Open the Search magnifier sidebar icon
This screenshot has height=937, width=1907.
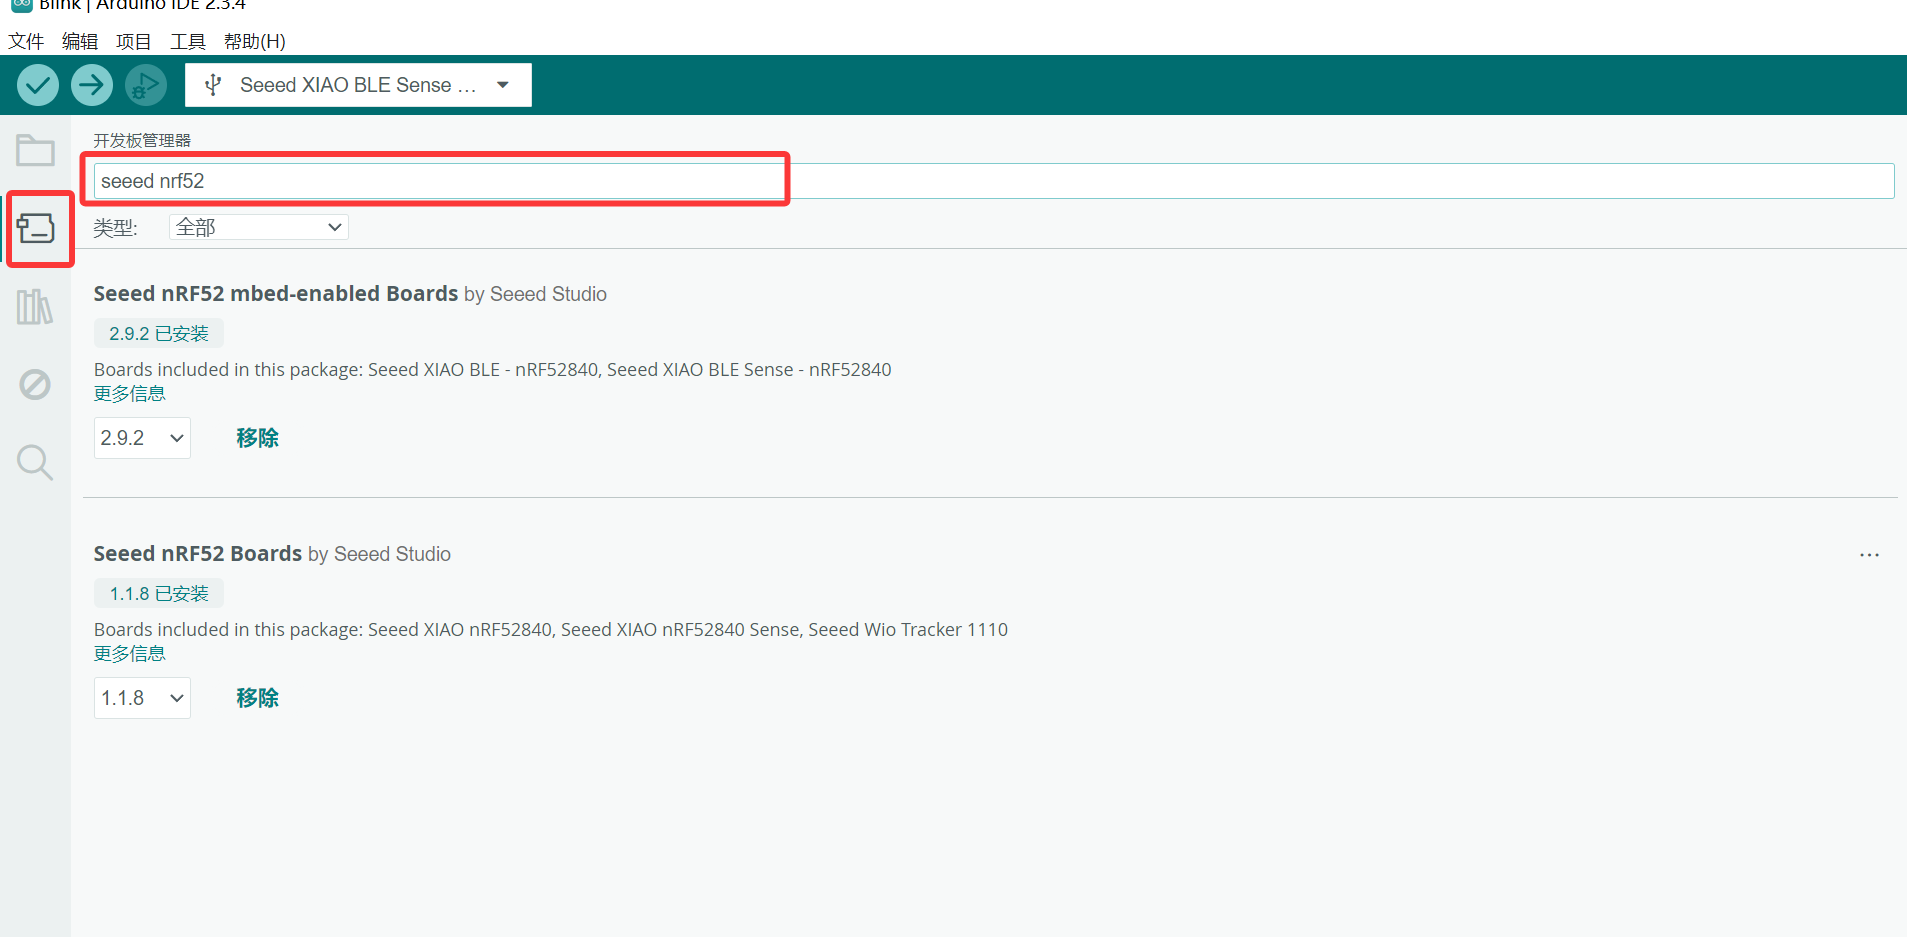35,462
